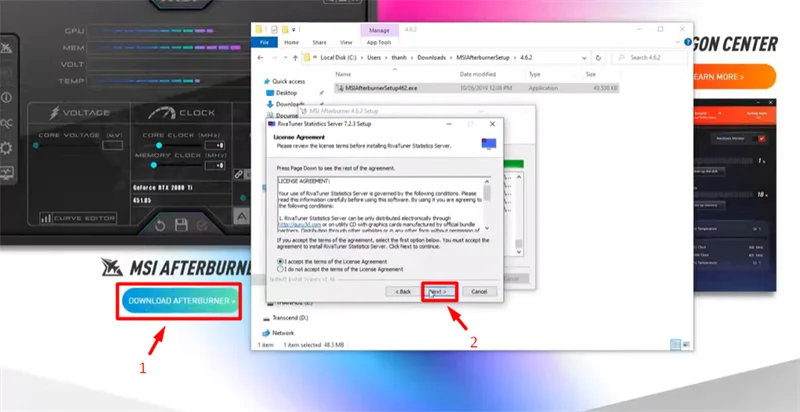Click the Learn More orange button
This screenshot has width=800, height=412.
pos(733,77)
